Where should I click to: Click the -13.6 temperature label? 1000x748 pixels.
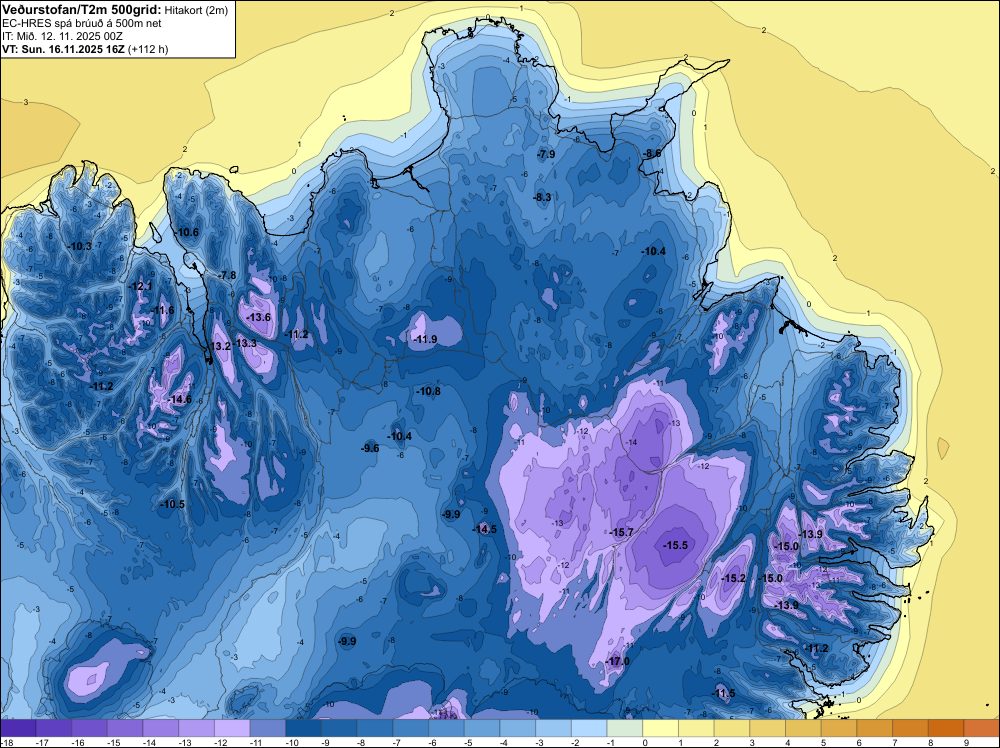click(258, 318)
